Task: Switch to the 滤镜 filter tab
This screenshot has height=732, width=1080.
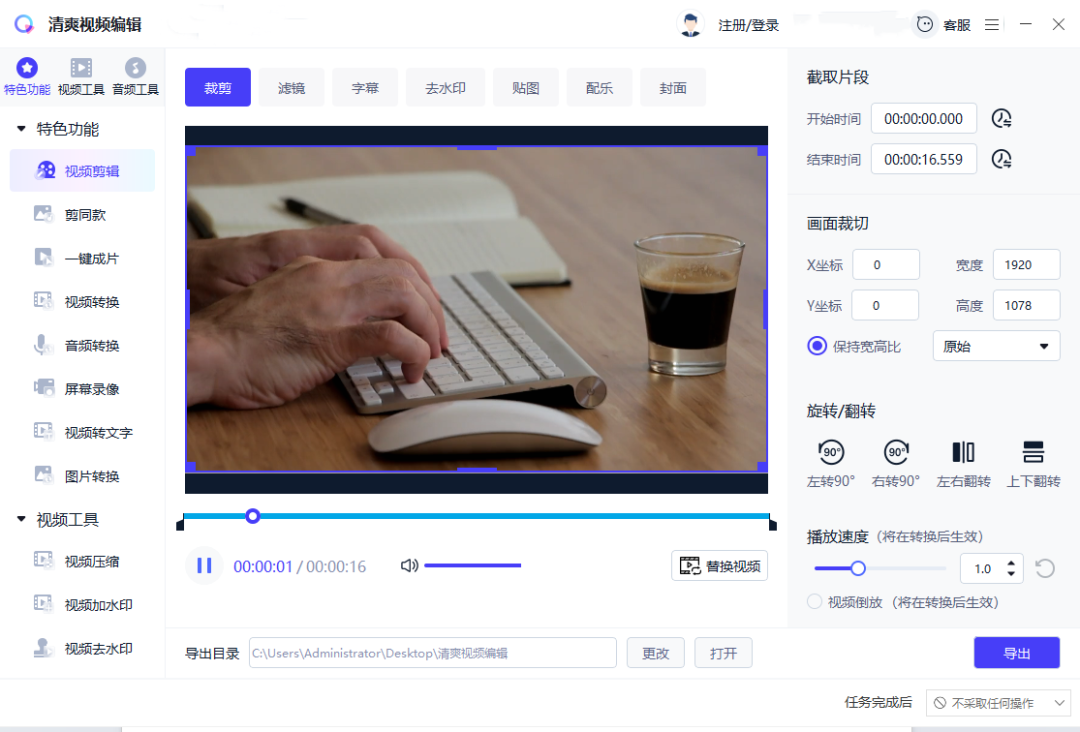Action: click(291, 87)
